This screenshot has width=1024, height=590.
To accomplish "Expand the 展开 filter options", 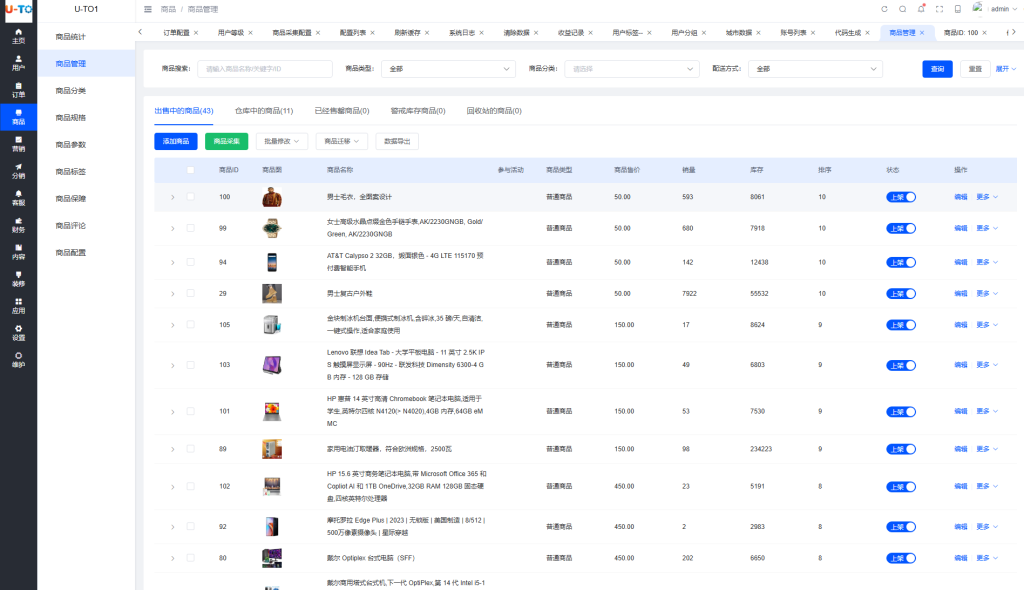I will tap(1006, 69).
